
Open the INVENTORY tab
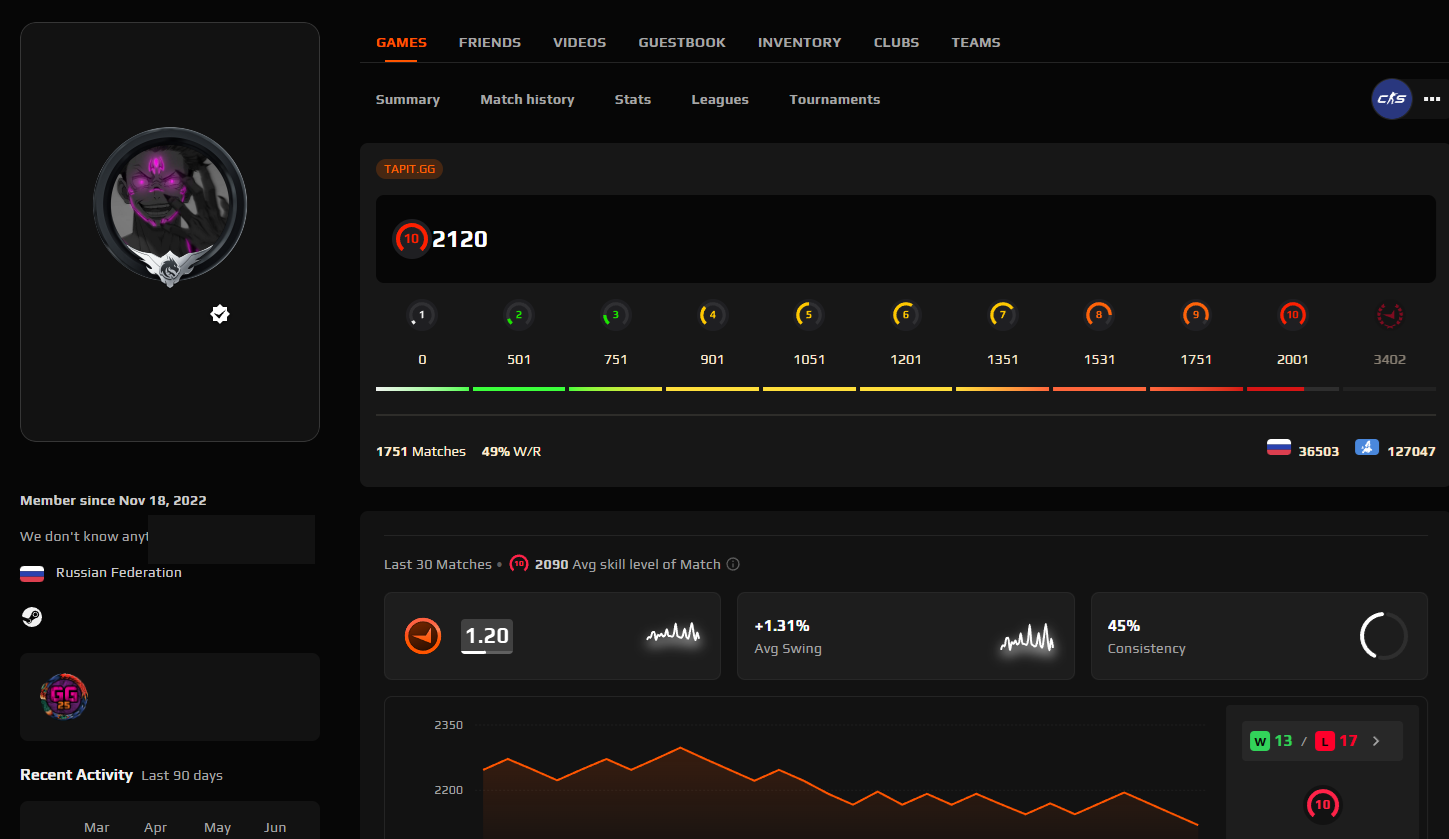[800, 42]
